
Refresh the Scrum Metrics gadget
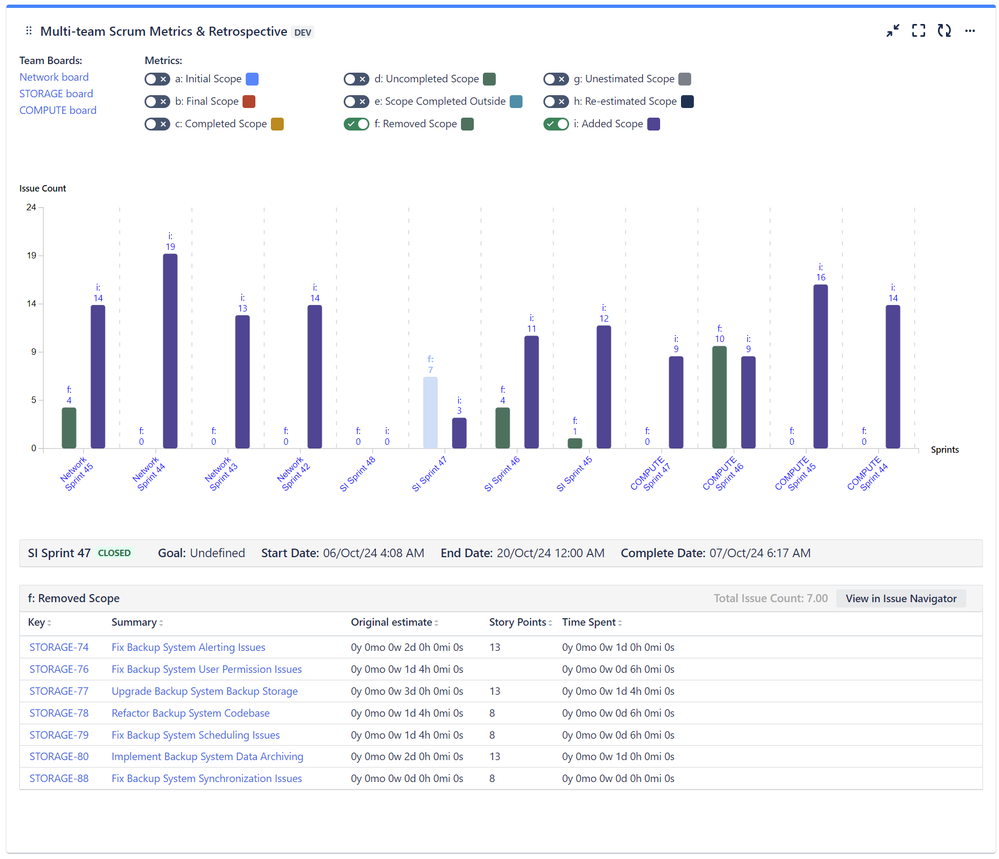pos(944,32)
